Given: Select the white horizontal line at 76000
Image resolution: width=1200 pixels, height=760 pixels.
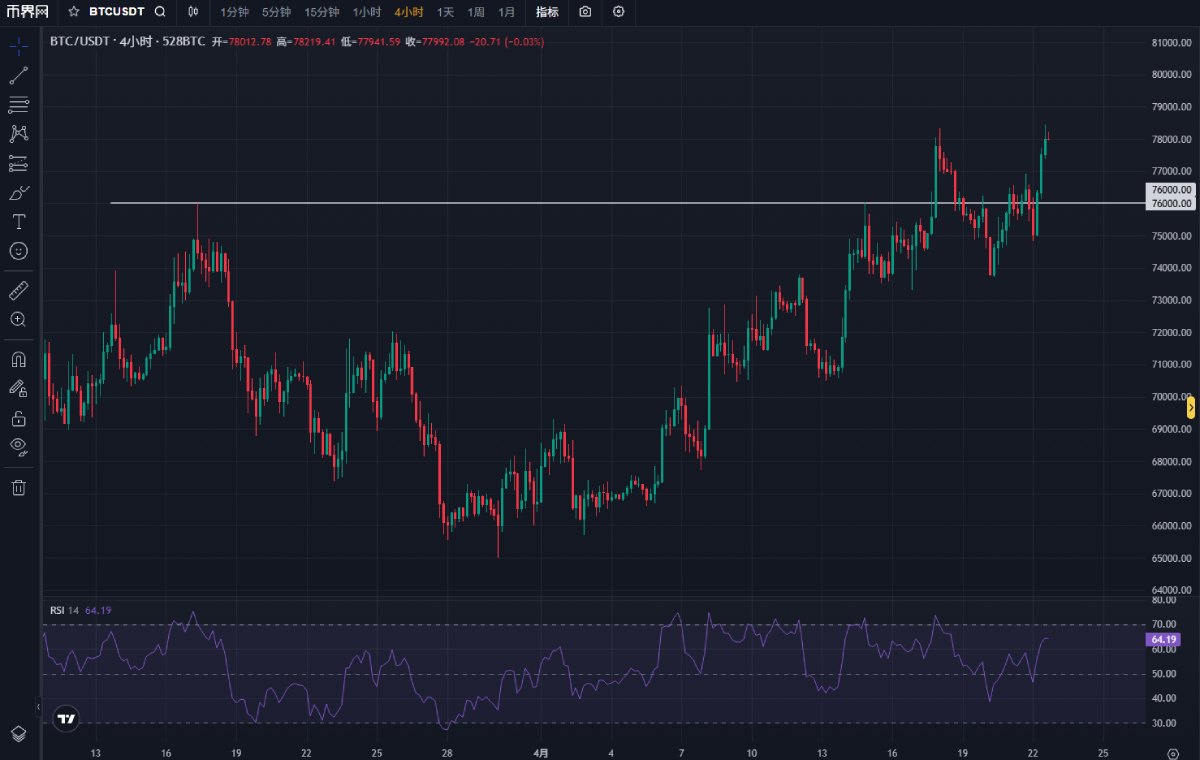Looking at the screenshot, I should (626, 203).
